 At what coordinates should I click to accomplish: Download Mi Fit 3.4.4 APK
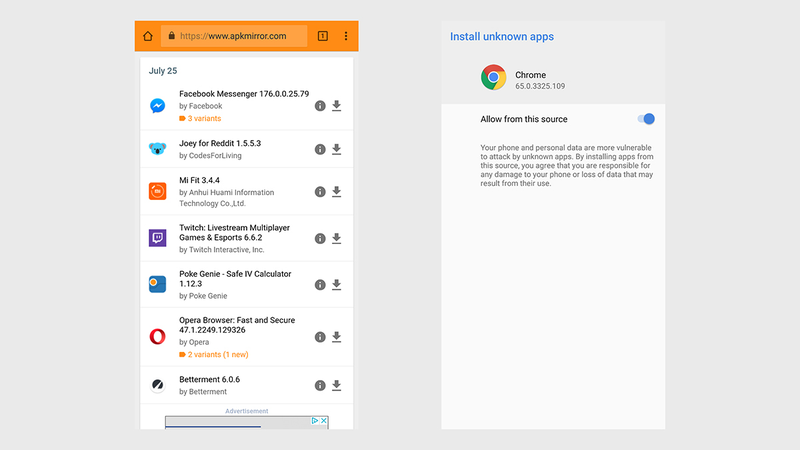(x=337, y=191)
